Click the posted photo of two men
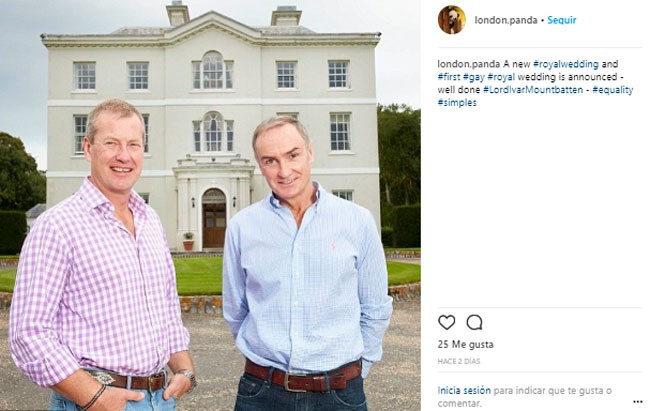Image resolution: width=650 pixels, height=411 pixels. coord(210,205)
